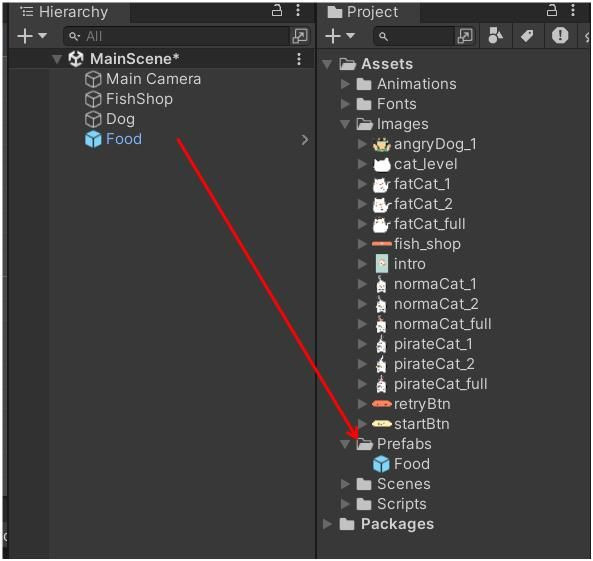Open scene search window icon in Hierarchy
The height and width of the screenshot is (561, 593).
point(300,36)
